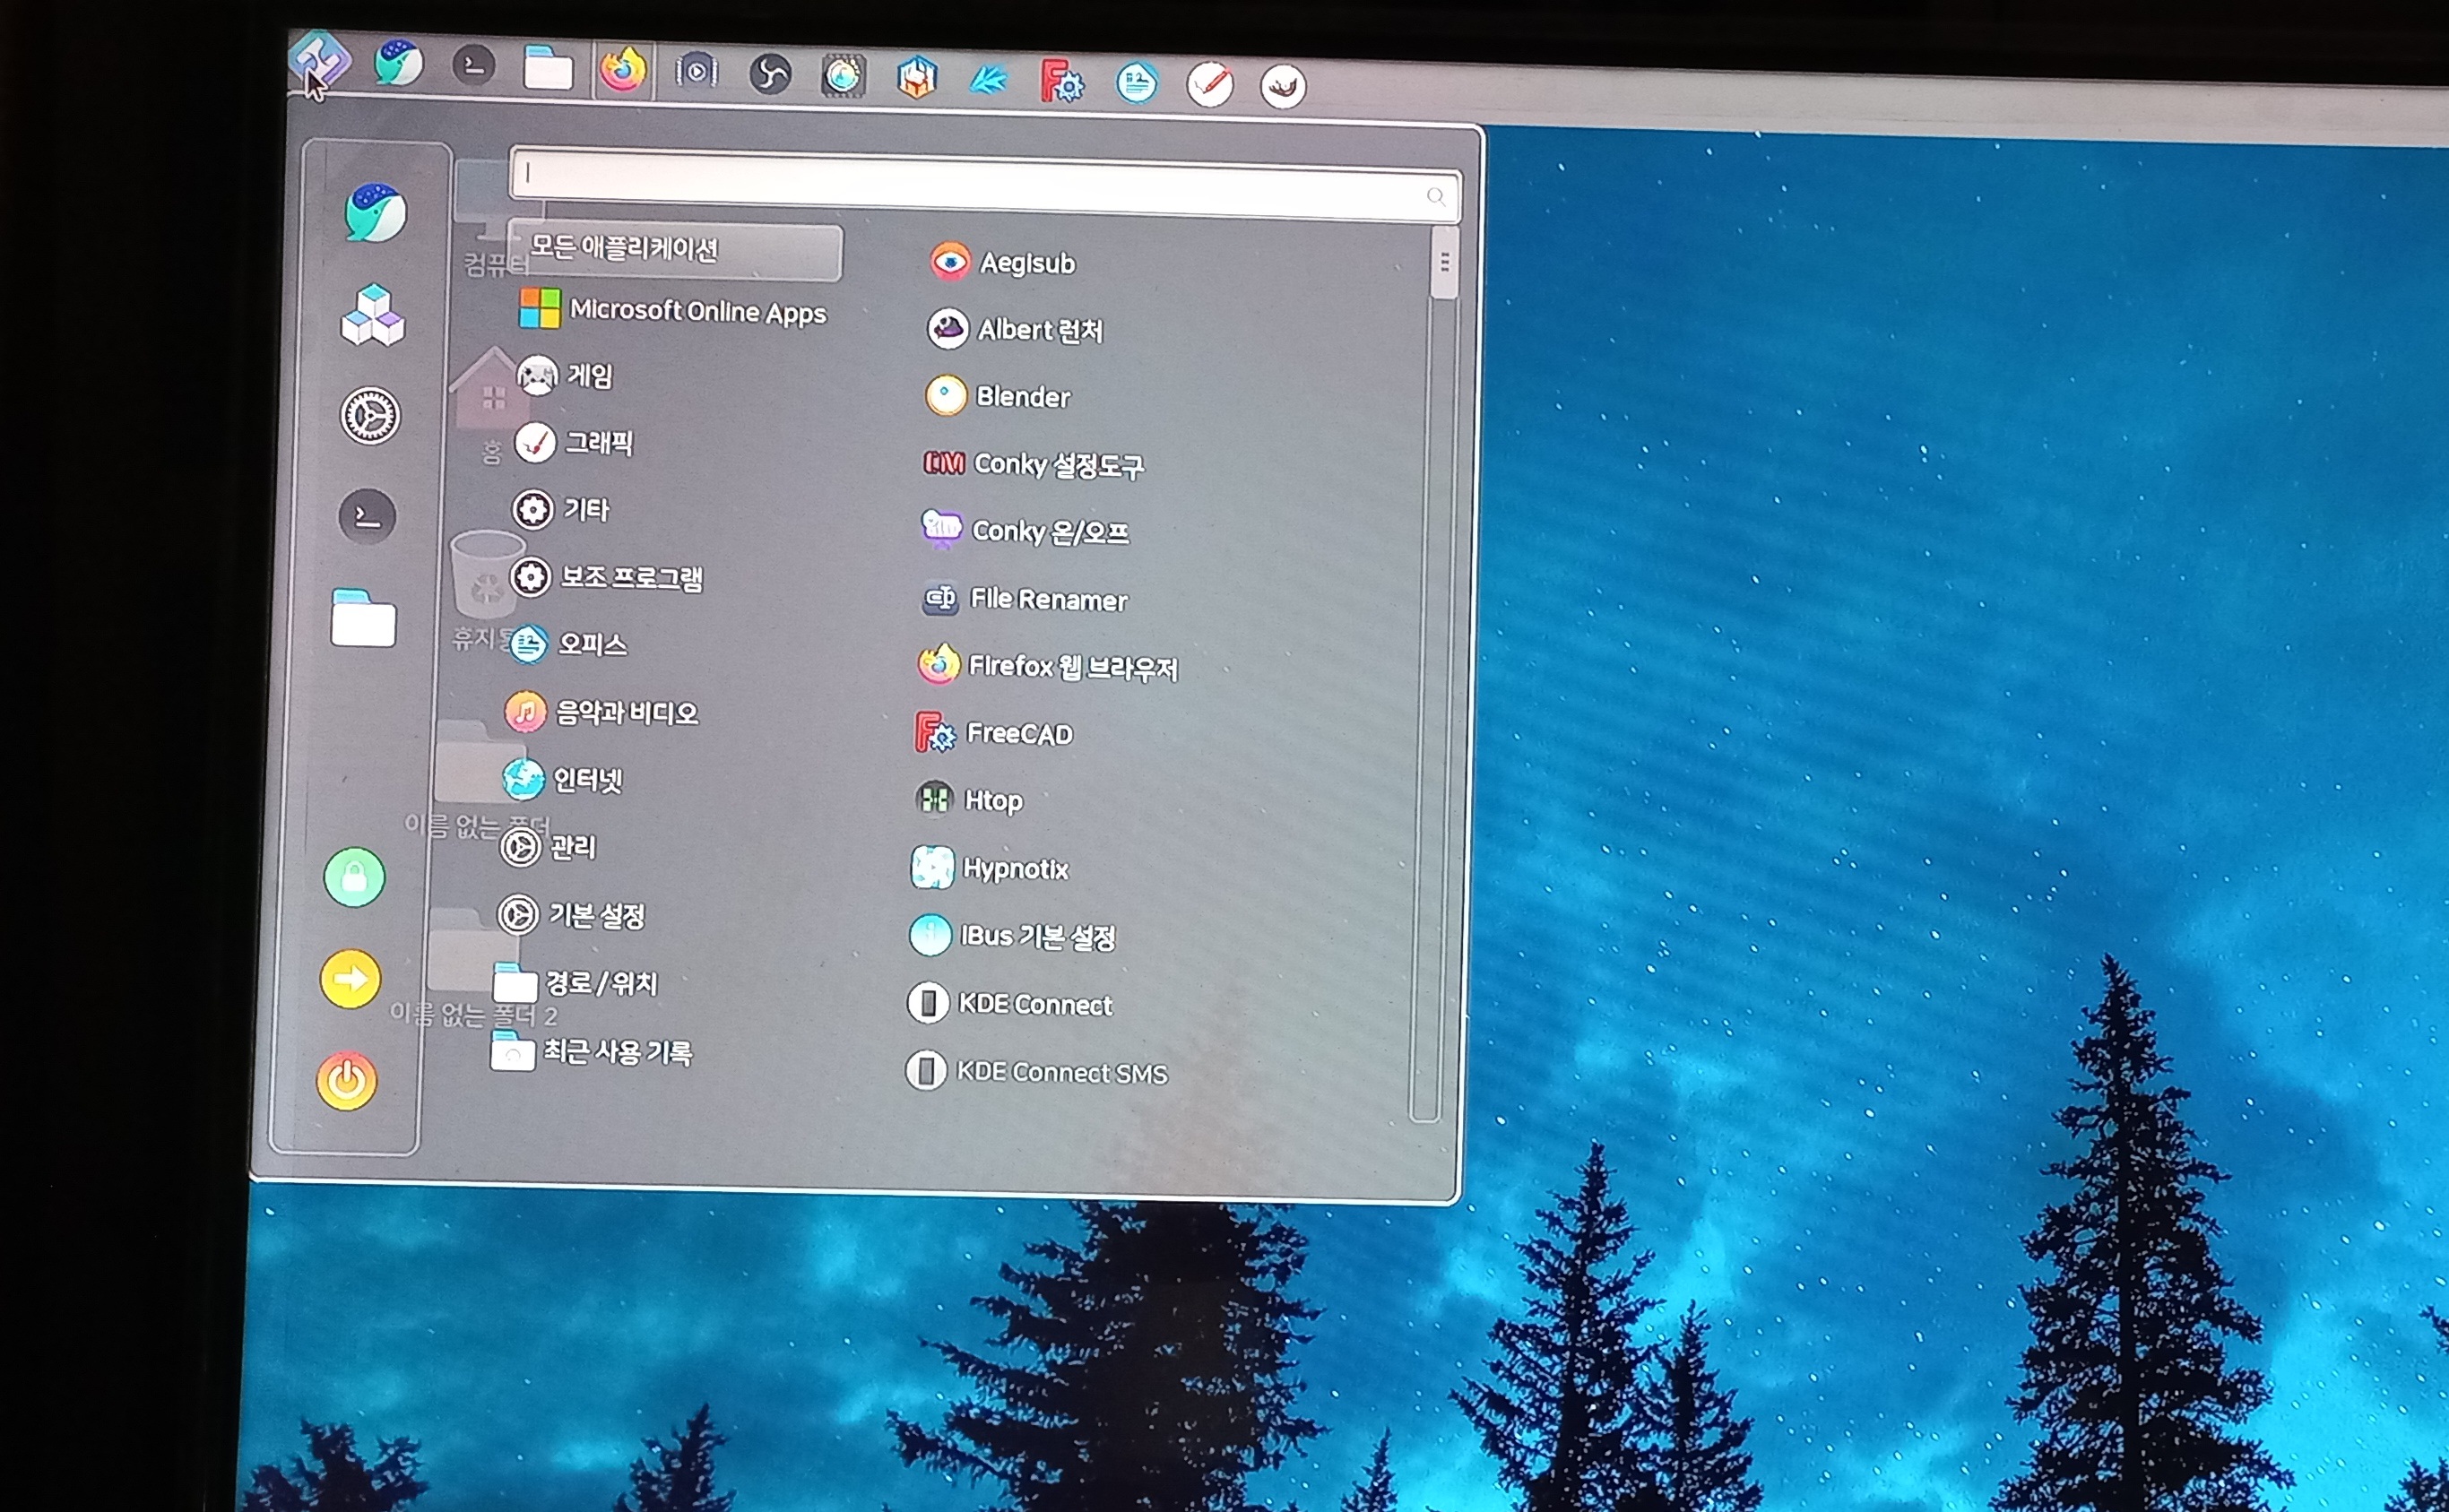Open system settings gear in menu sidebar
The width and height of the screenshot is (2449, 1512).
[x=370, y=416]
